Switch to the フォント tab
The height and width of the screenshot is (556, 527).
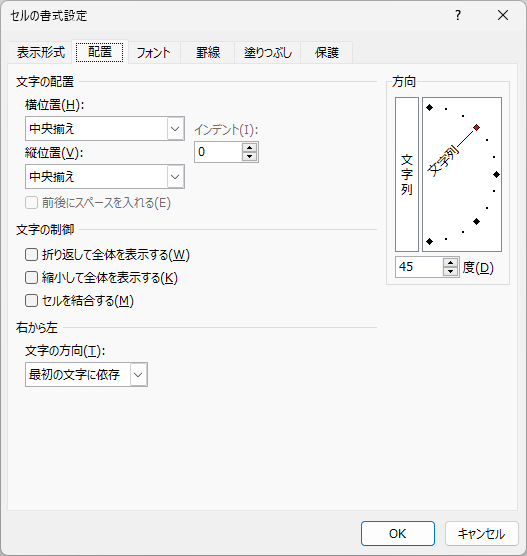point(154,53)
